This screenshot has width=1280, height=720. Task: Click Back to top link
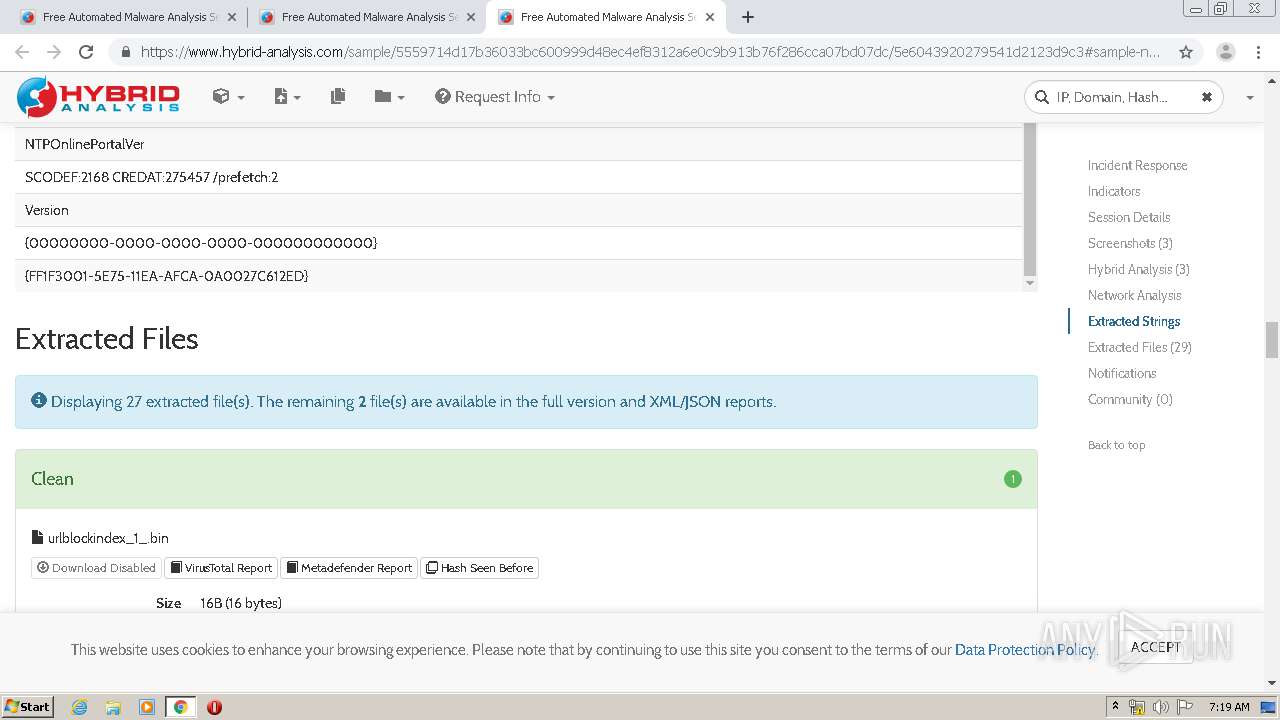pyautogui.click(x=1116, y=445)
